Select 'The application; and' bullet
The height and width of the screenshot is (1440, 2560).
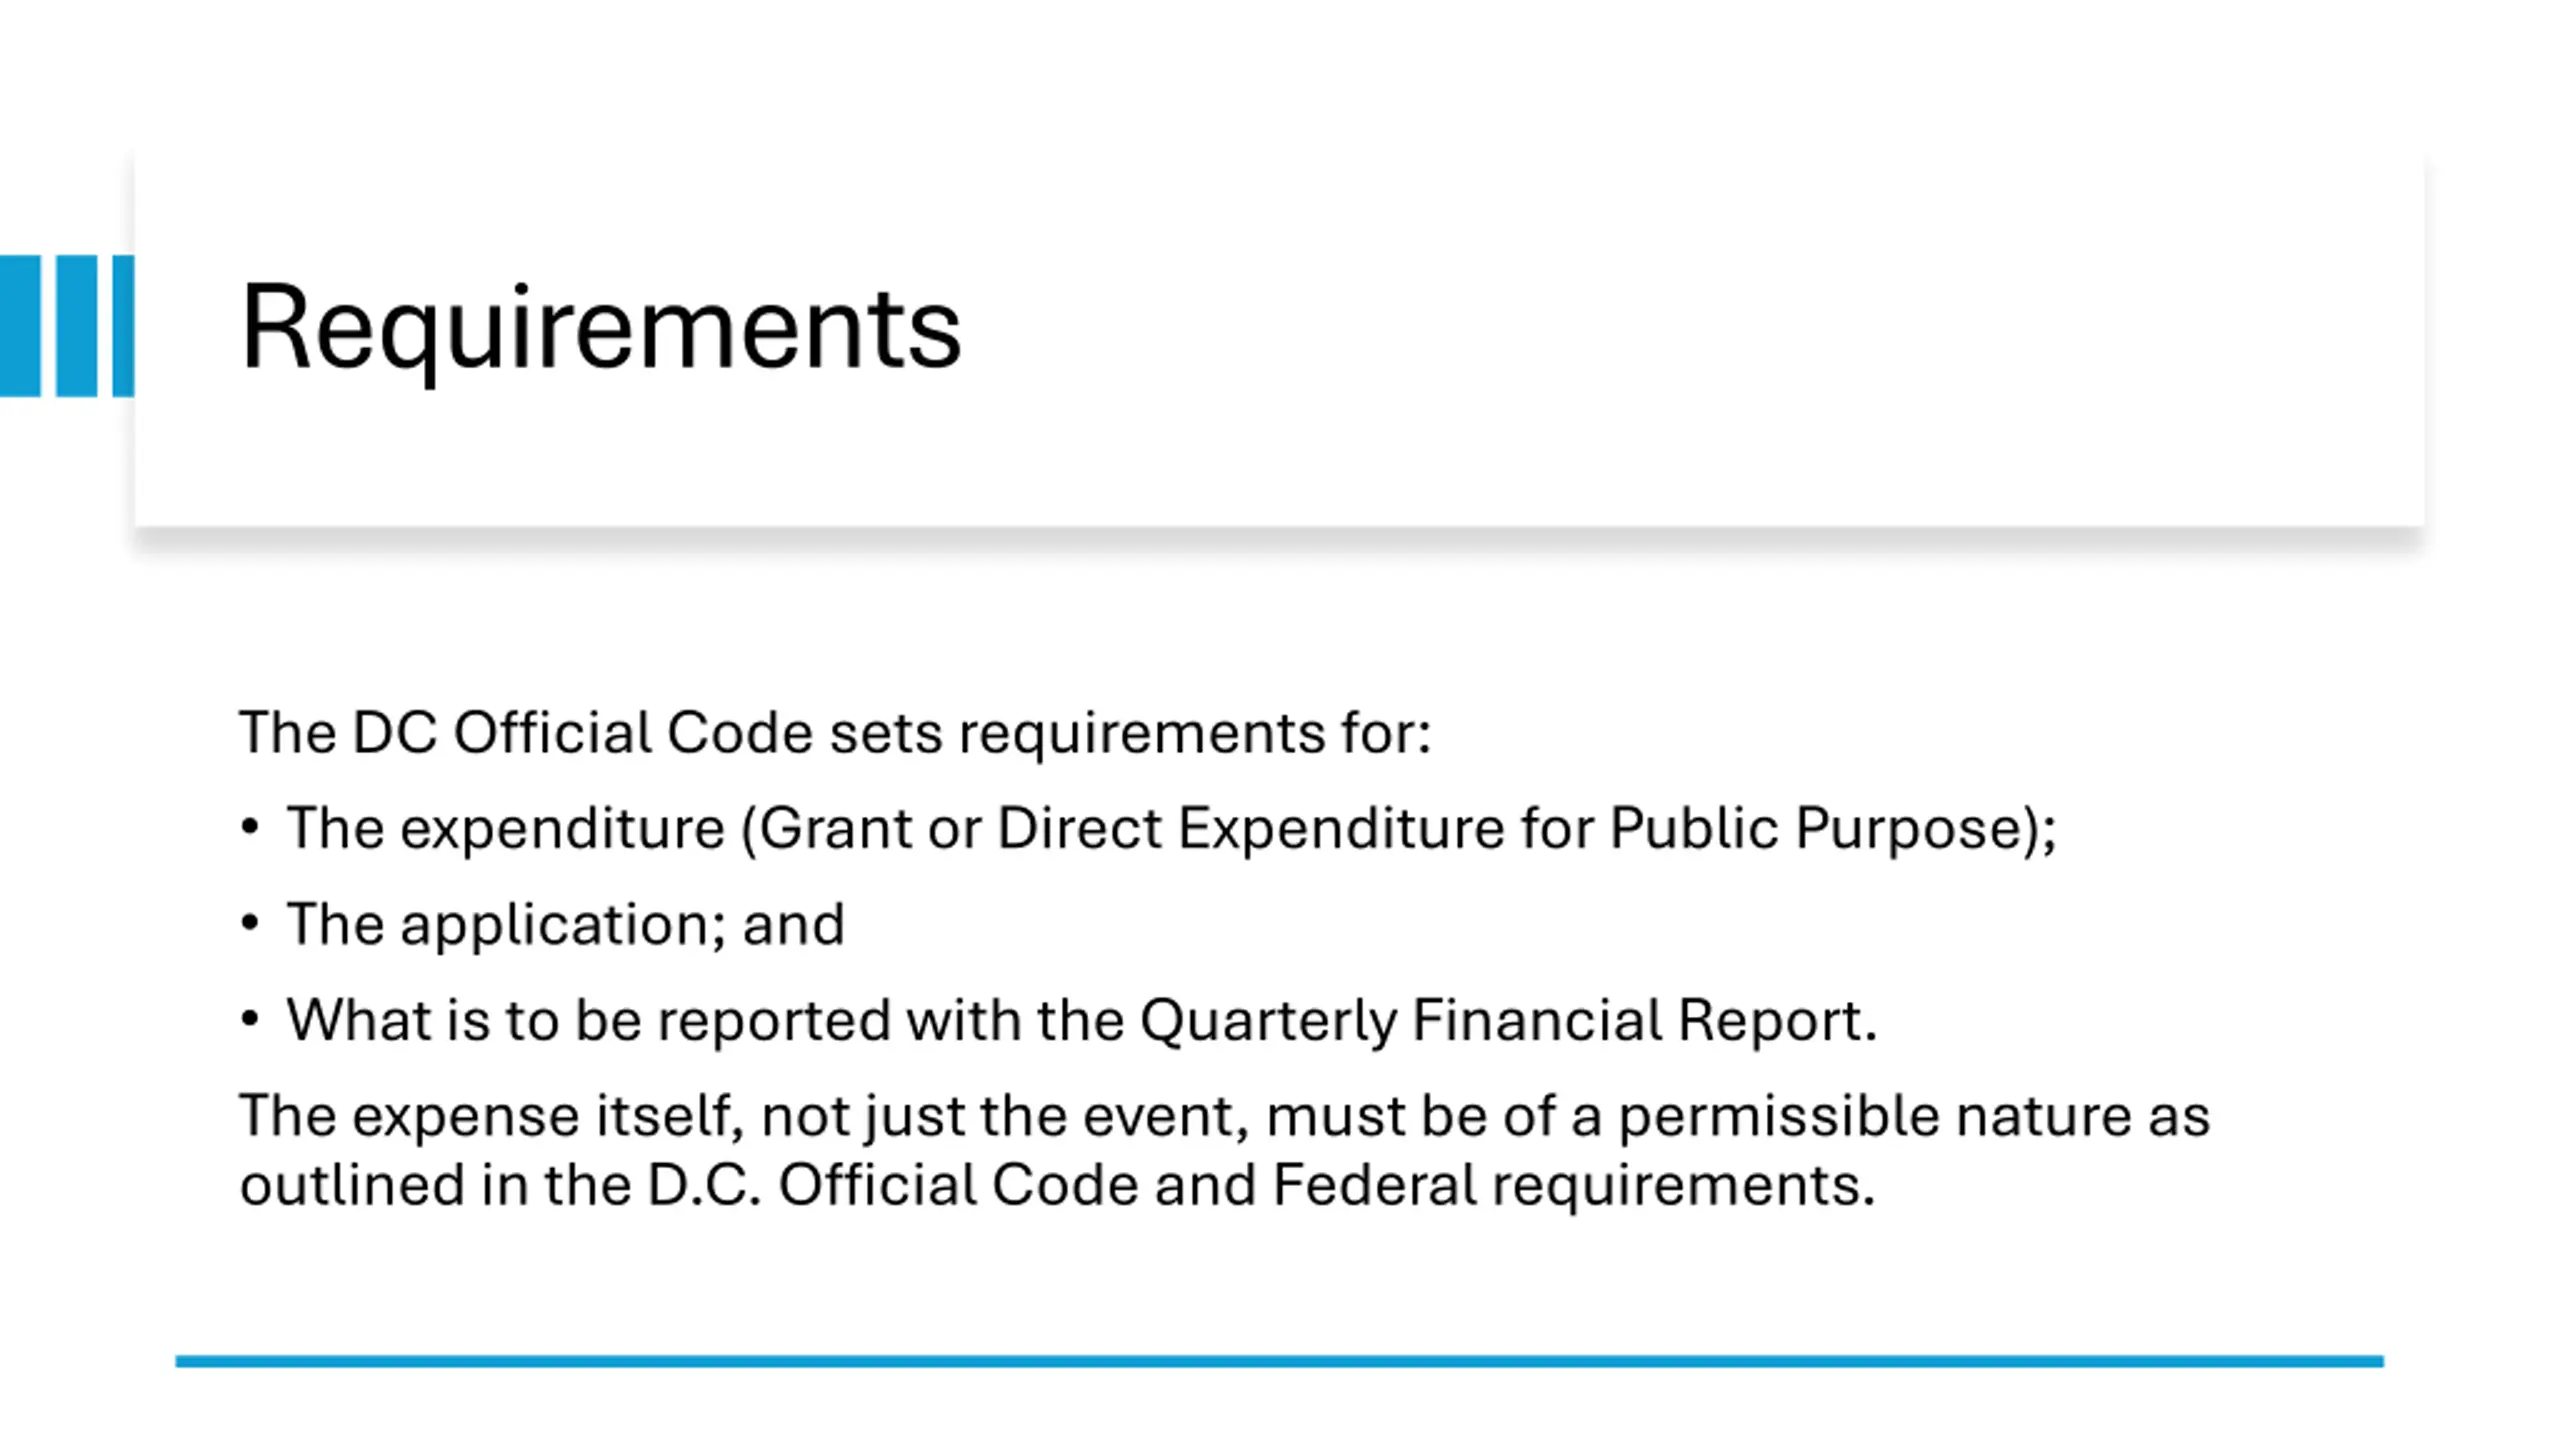tap(566, 925)
